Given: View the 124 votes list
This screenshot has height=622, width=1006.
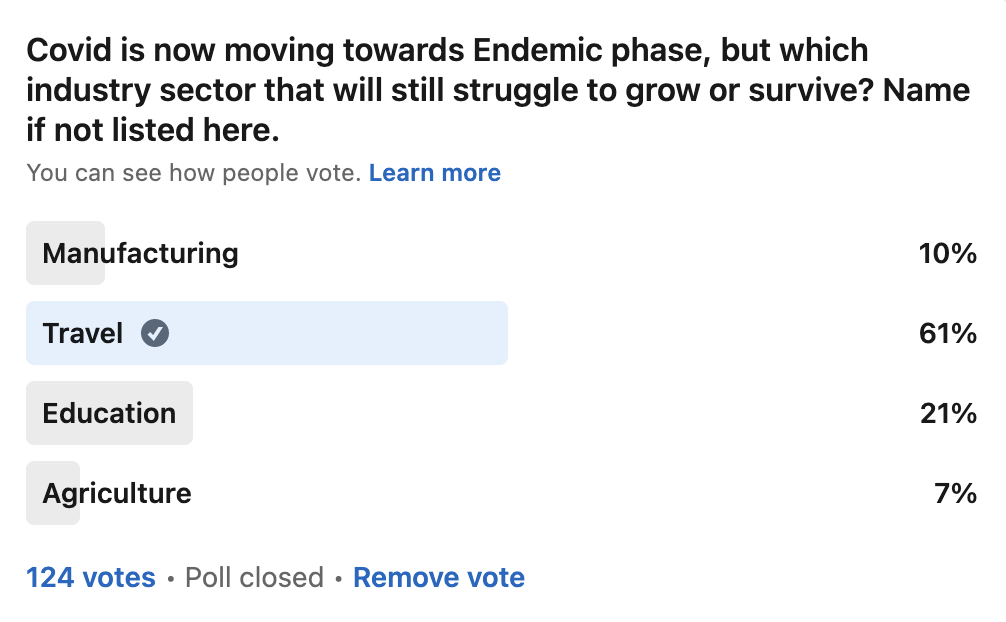Looking at the screenshot, I should click(x=91, y=577).
